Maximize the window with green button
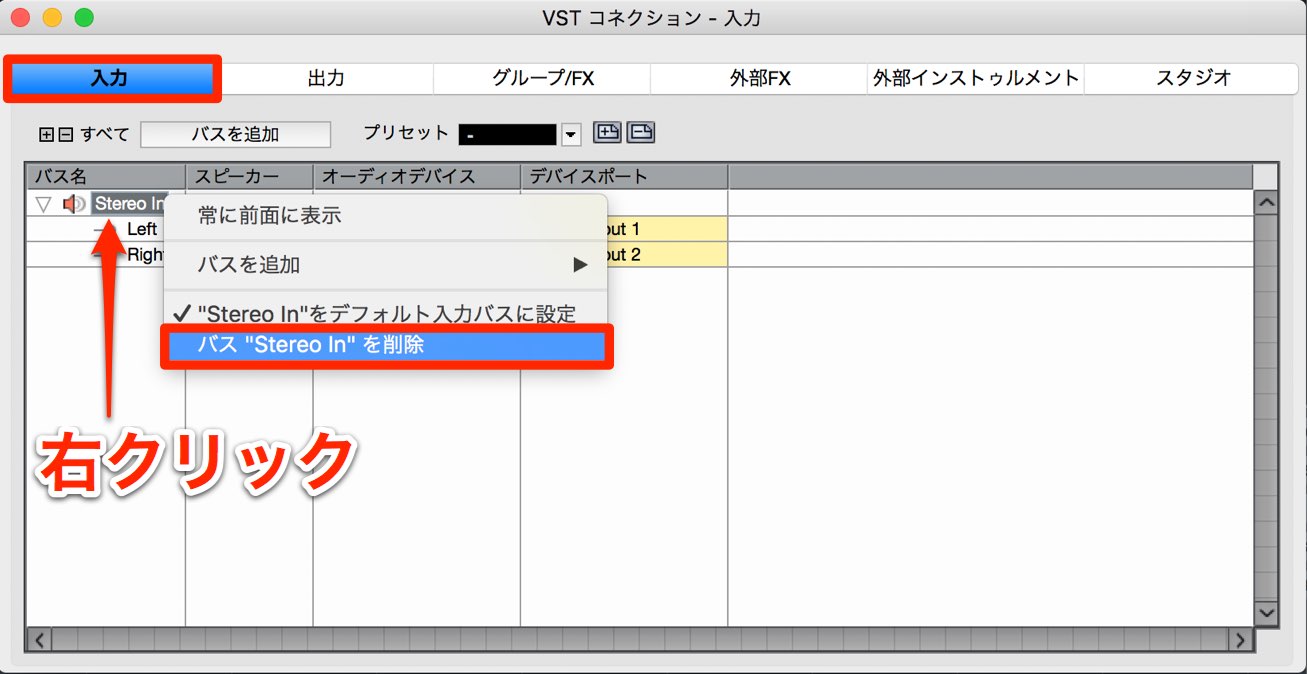 pyautogui.click(x=84, y=18)
